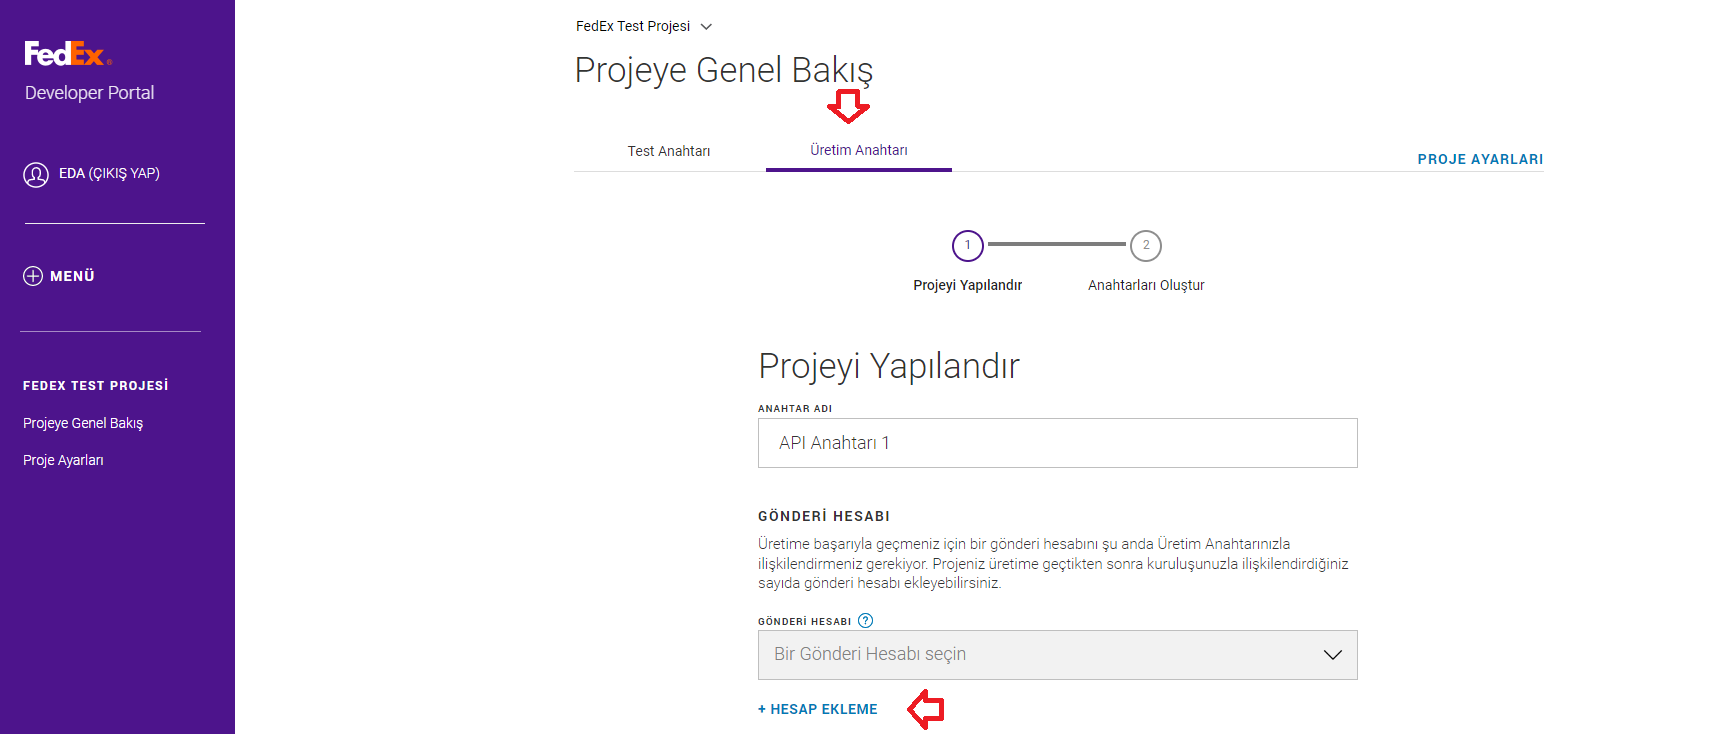Click the circled plus icon beside MENÜ
Viewport: 1732px width, 734px height.
click(33, 276)
